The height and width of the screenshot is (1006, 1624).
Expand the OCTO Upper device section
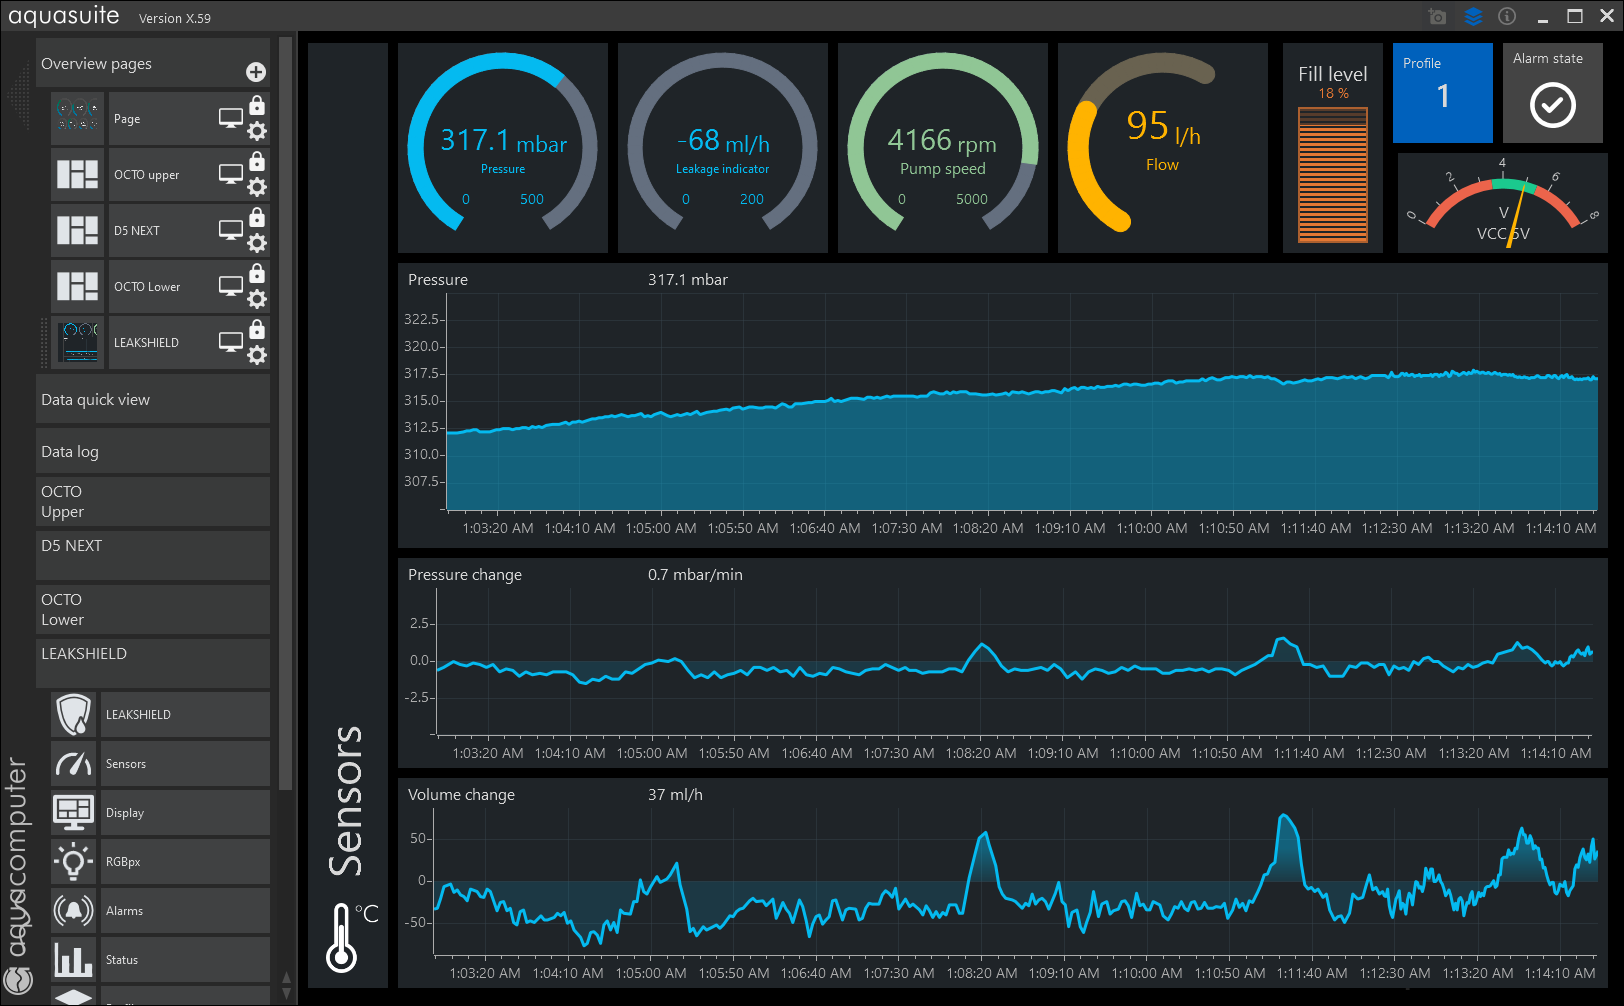[152, 502]
